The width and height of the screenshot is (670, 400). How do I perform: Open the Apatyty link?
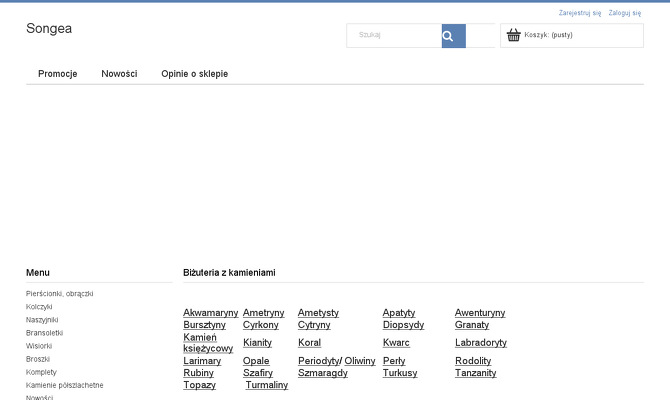399,313
